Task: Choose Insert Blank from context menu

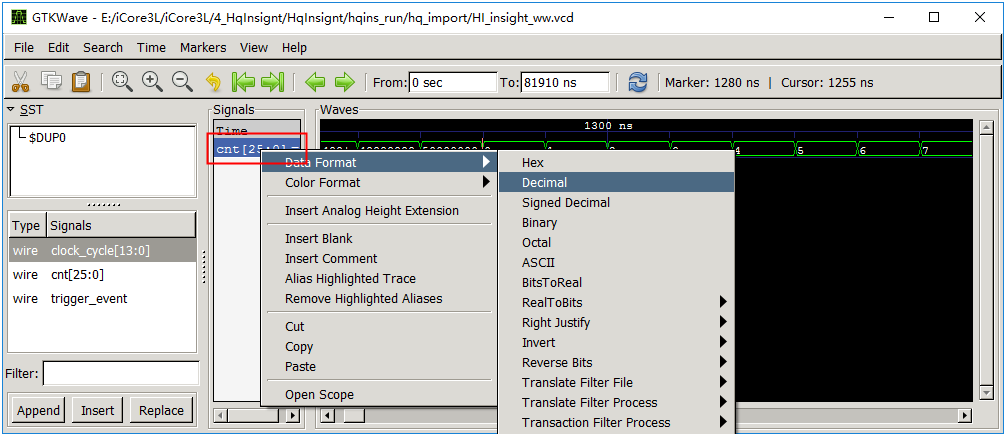Action: click(x=319, y=238)
